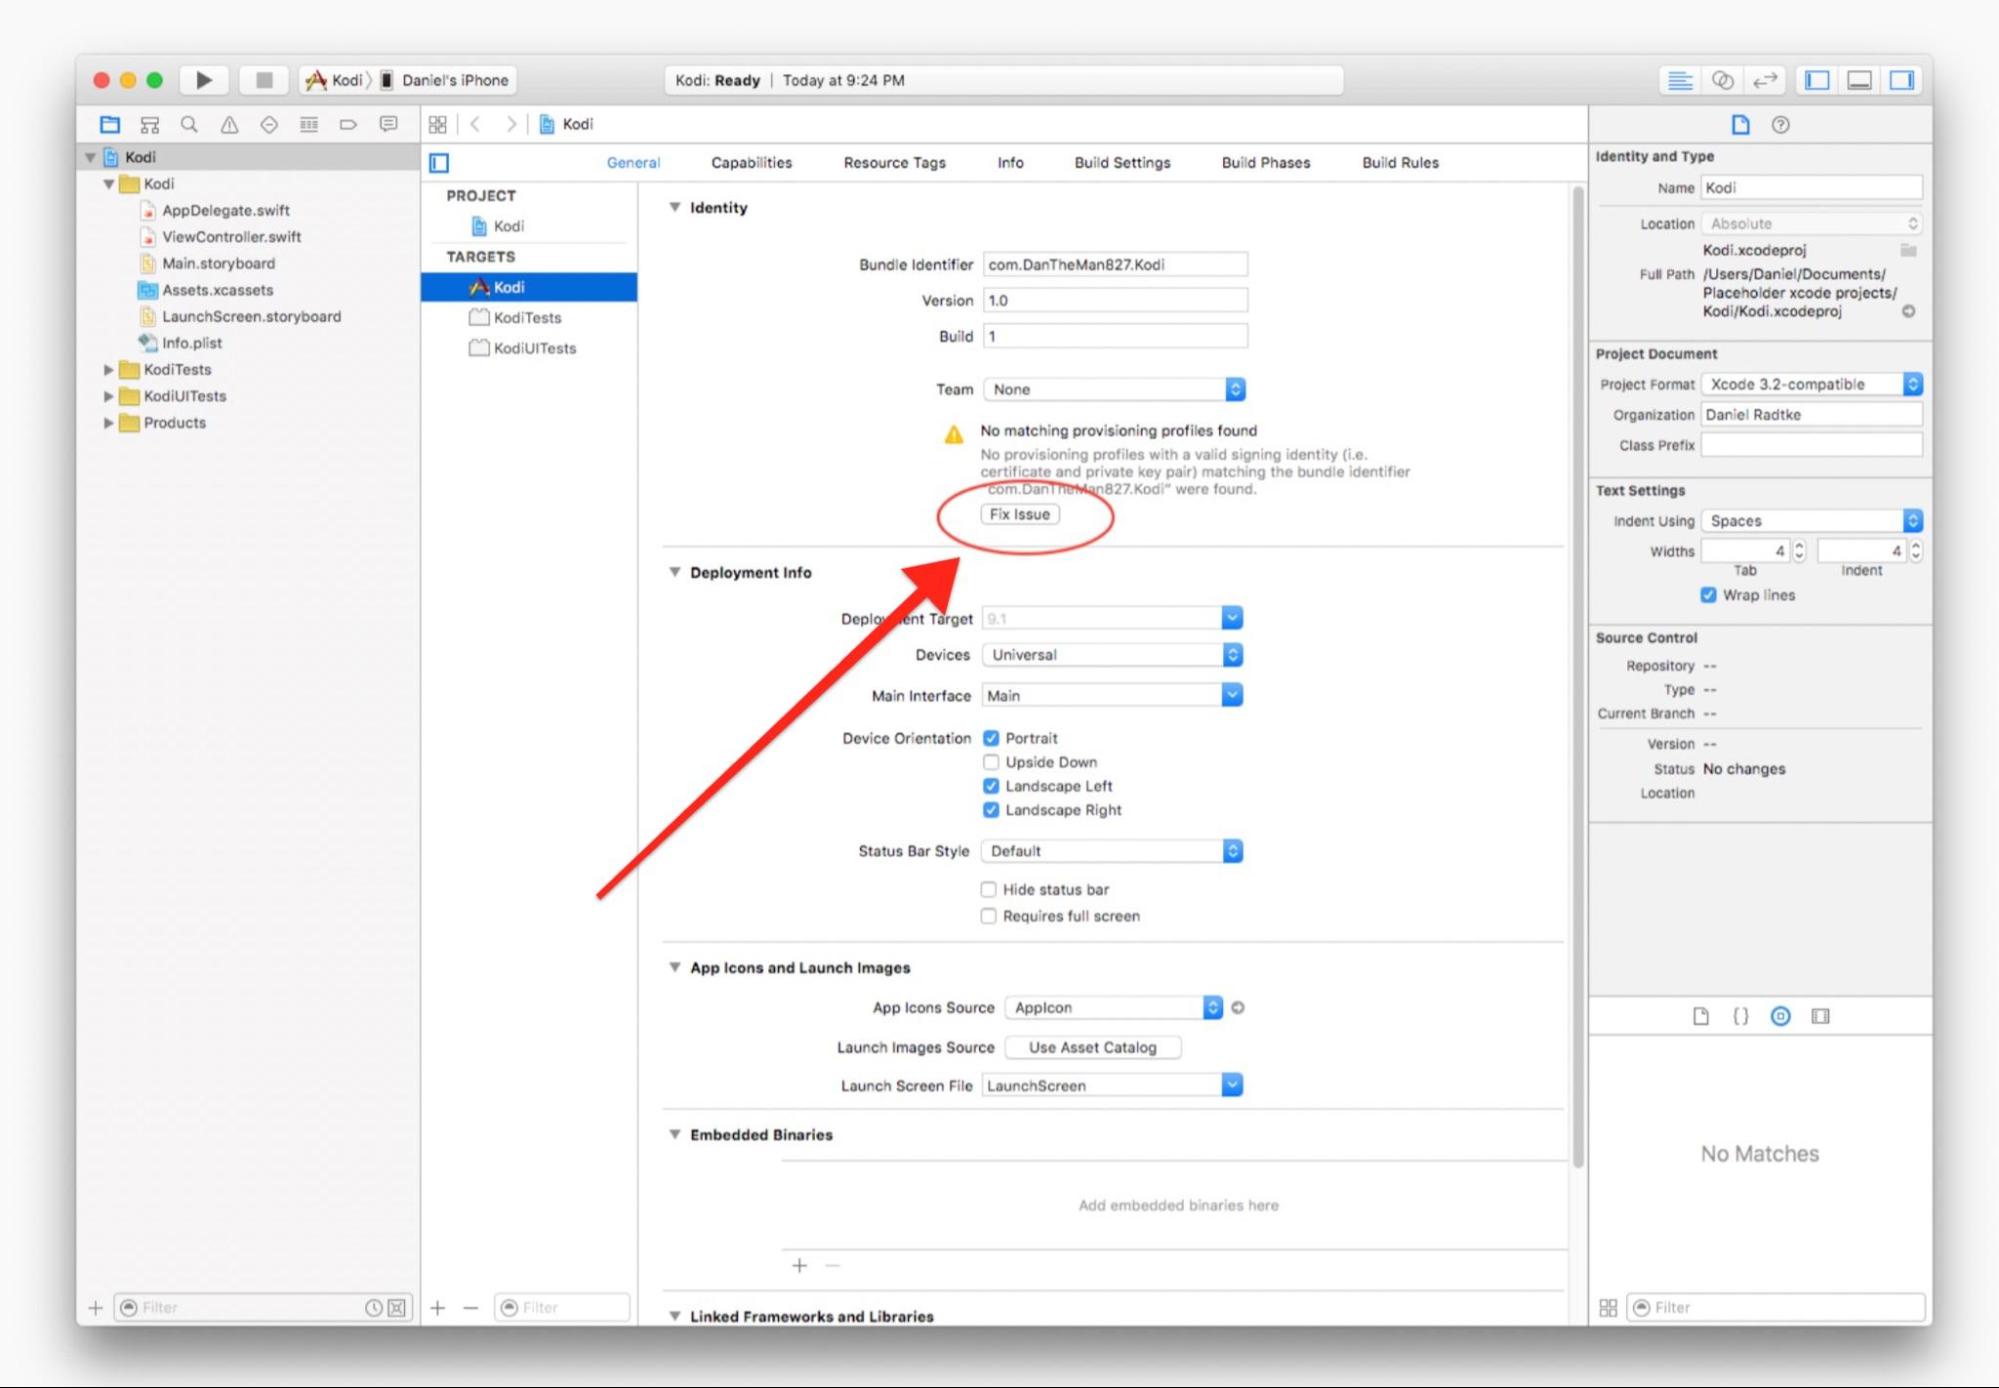1999x1388 pixels.
Task: Switch to Assistant editor mode
Action: [1722, 80]
